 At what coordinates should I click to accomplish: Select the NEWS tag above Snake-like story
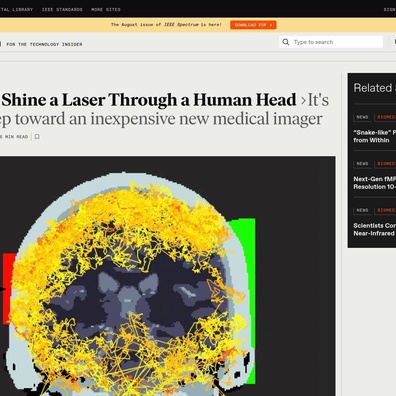(362, 117)
